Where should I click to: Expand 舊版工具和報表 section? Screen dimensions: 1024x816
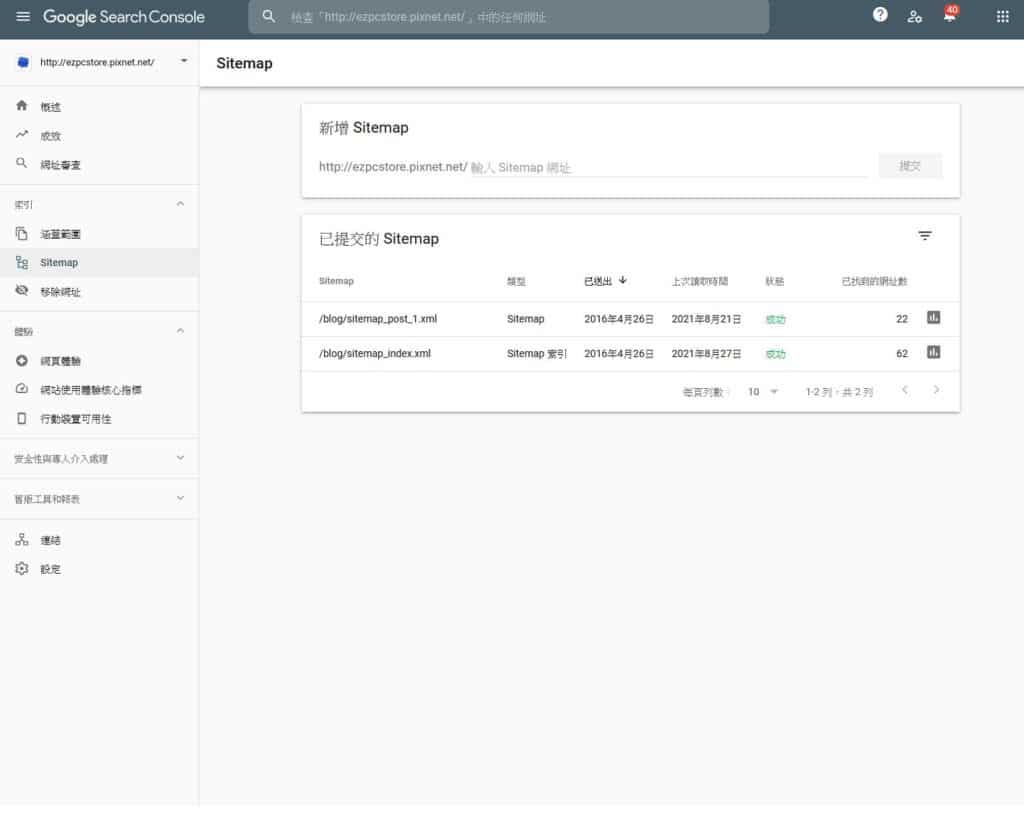coord(180,498)
